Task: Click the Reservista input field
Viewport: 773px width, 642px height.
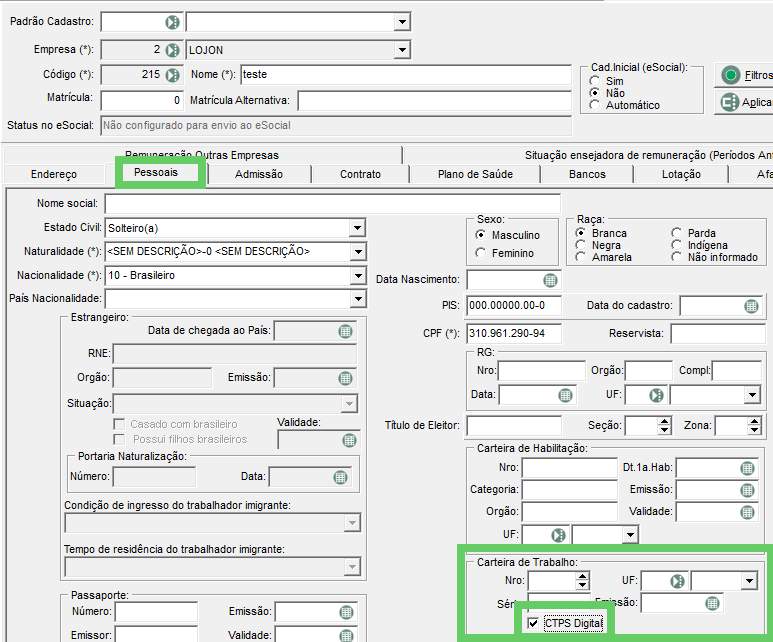Action: tap(718, 334)
